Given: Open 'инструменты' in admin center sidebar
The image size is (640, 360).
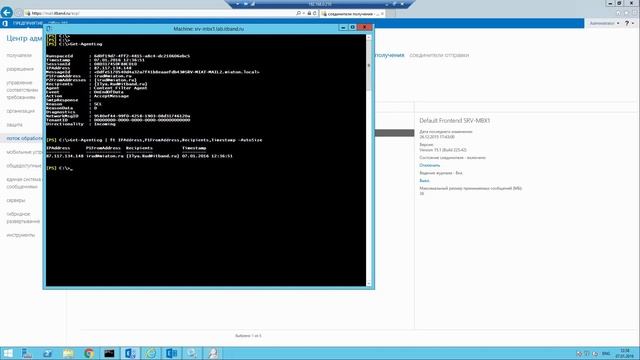Looking at the screenshot, I should point(20,235).
